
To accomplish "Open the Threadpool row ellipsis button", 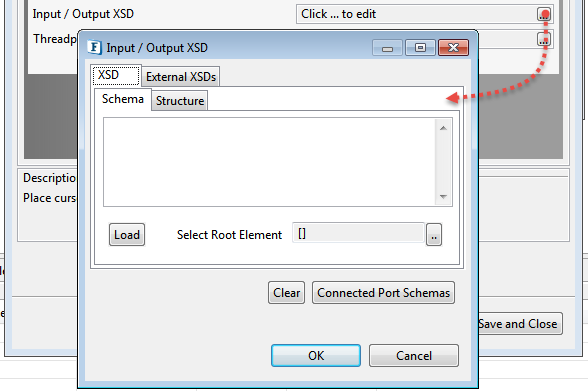I will (544, 39).
